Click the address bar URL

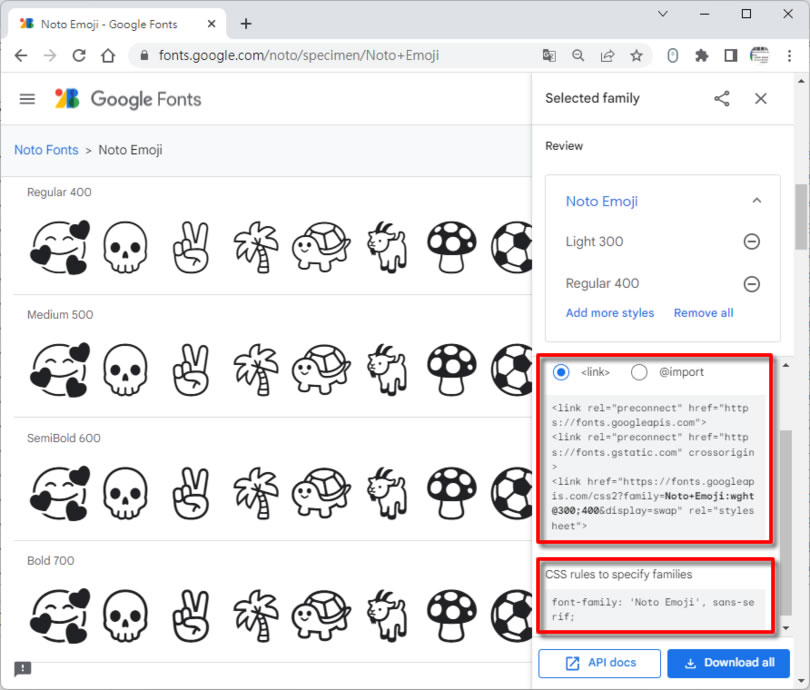click(x=299, y=55)
